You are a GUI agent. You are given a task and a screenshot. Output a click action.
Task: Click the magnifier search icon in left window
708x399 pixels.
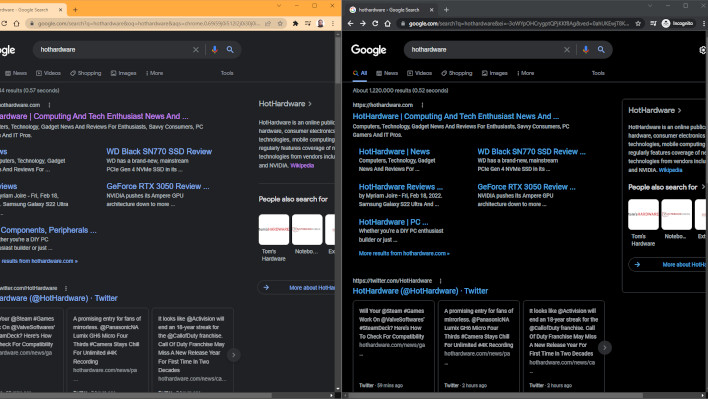point(230,50)
